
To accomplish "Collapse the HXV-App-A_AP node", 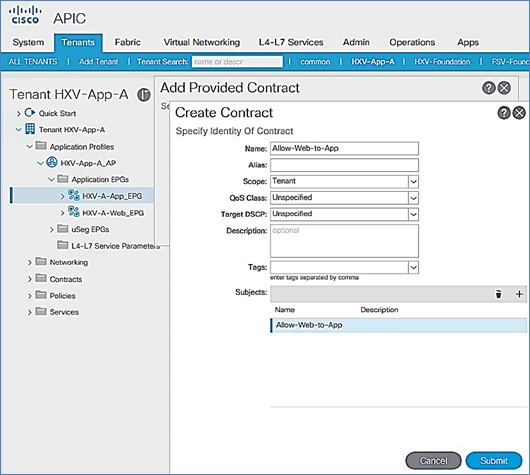I will 40,163.
